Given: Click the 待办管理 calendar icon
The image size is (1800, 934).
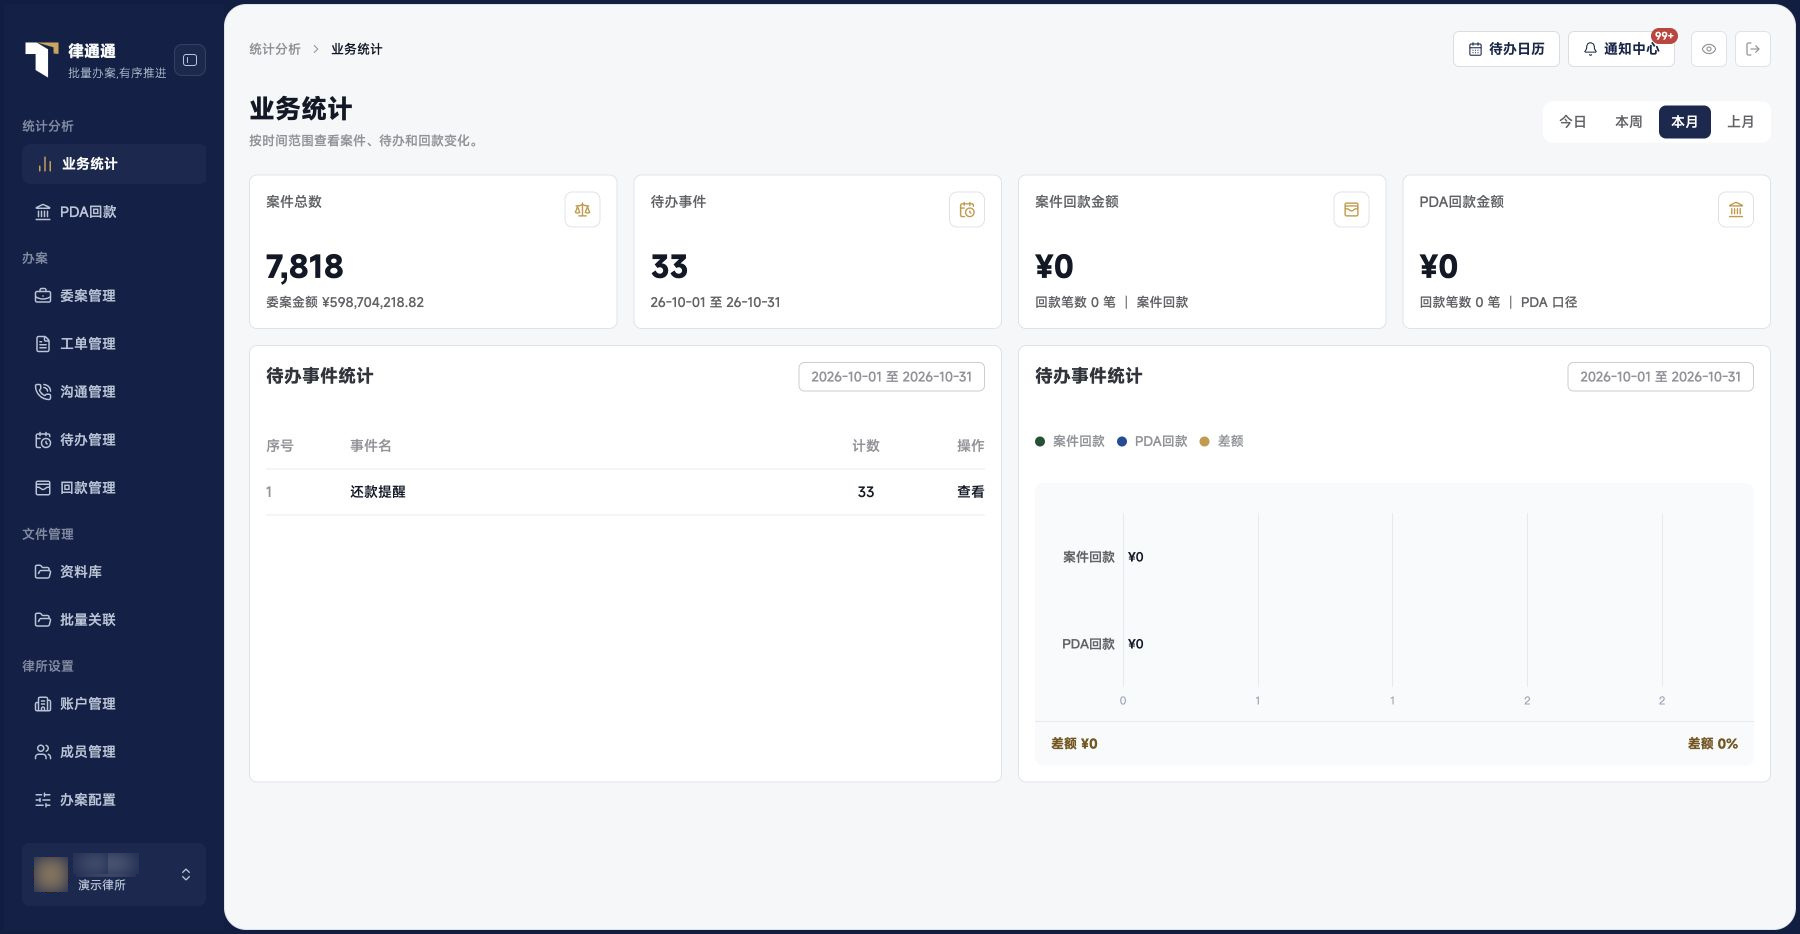Looking at the screenshot, I should (x=43, y=440).
